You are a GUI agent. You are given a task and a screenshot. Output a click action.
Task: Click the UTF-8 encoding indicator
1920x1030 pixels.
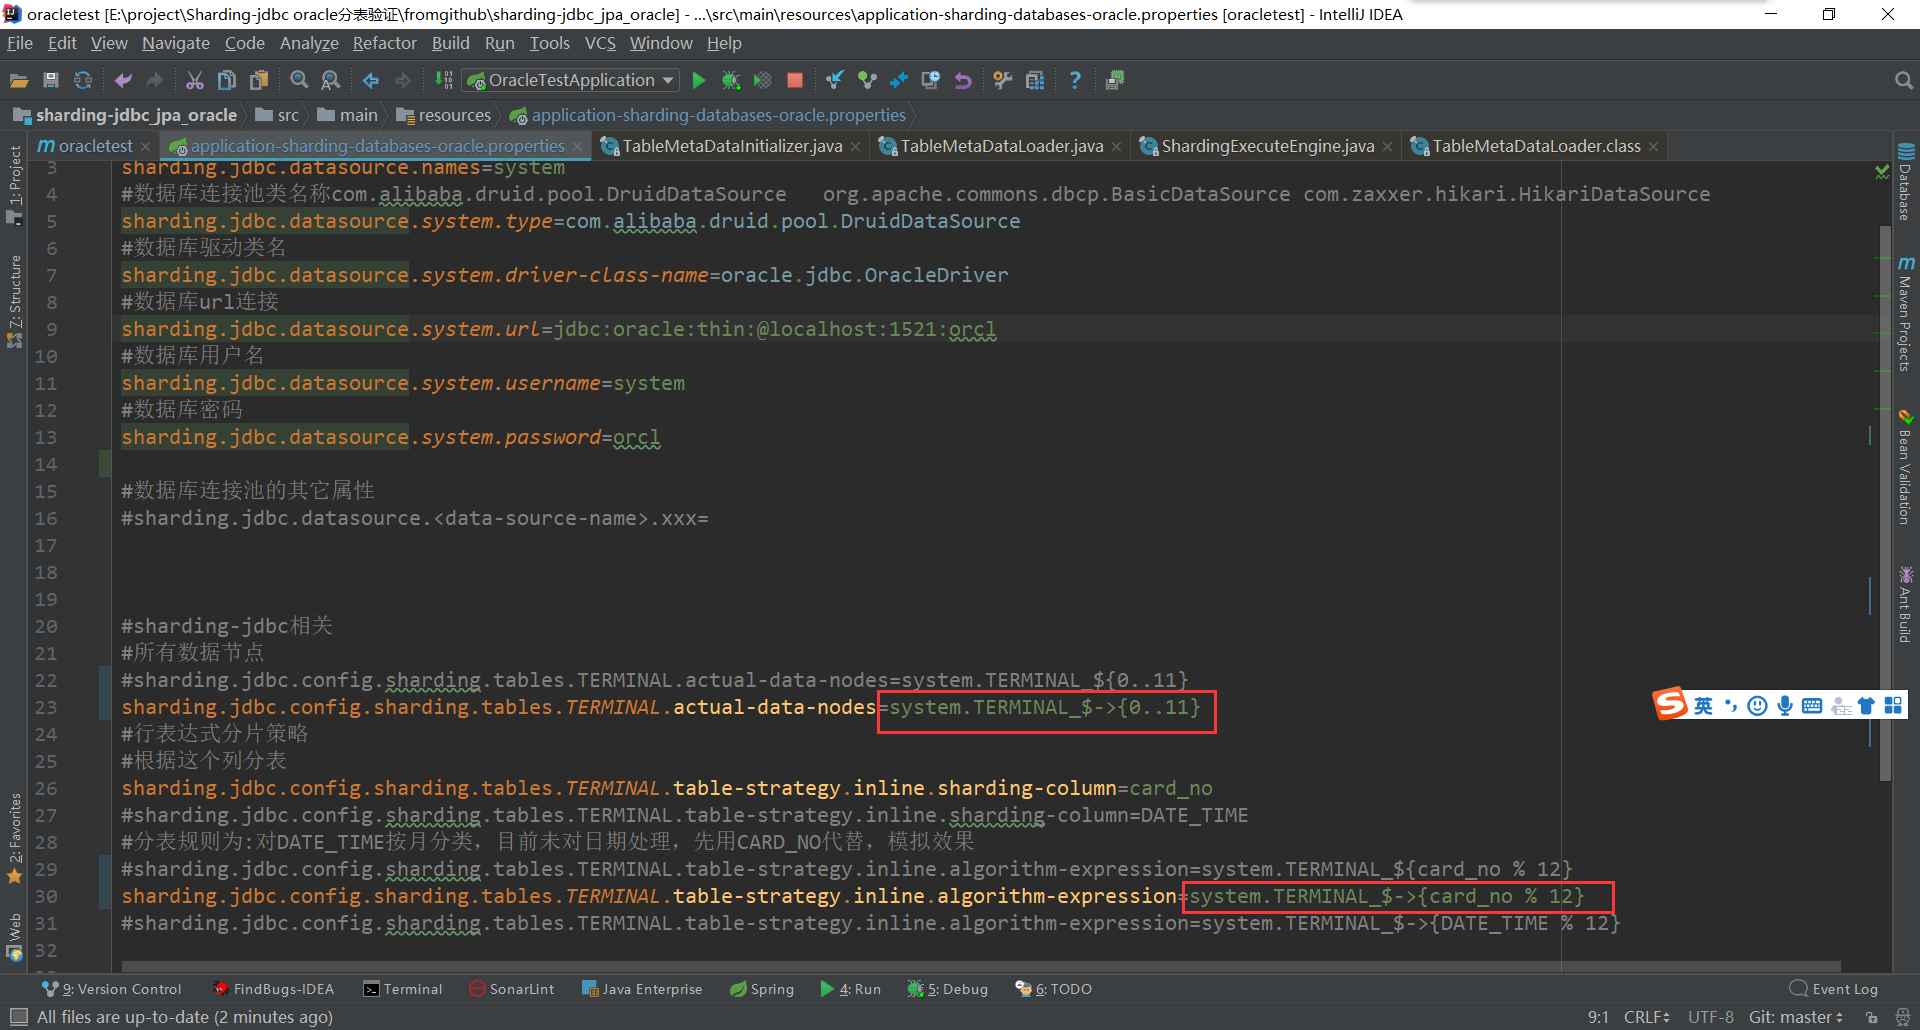tap(1710, 1016)
